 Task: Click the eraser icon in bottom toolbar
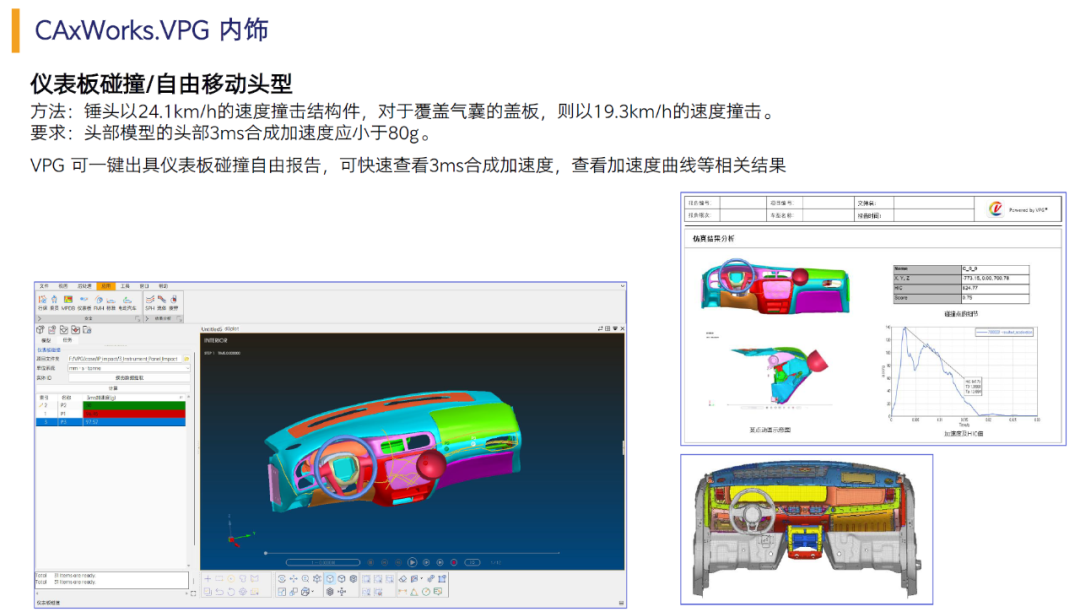403,579
